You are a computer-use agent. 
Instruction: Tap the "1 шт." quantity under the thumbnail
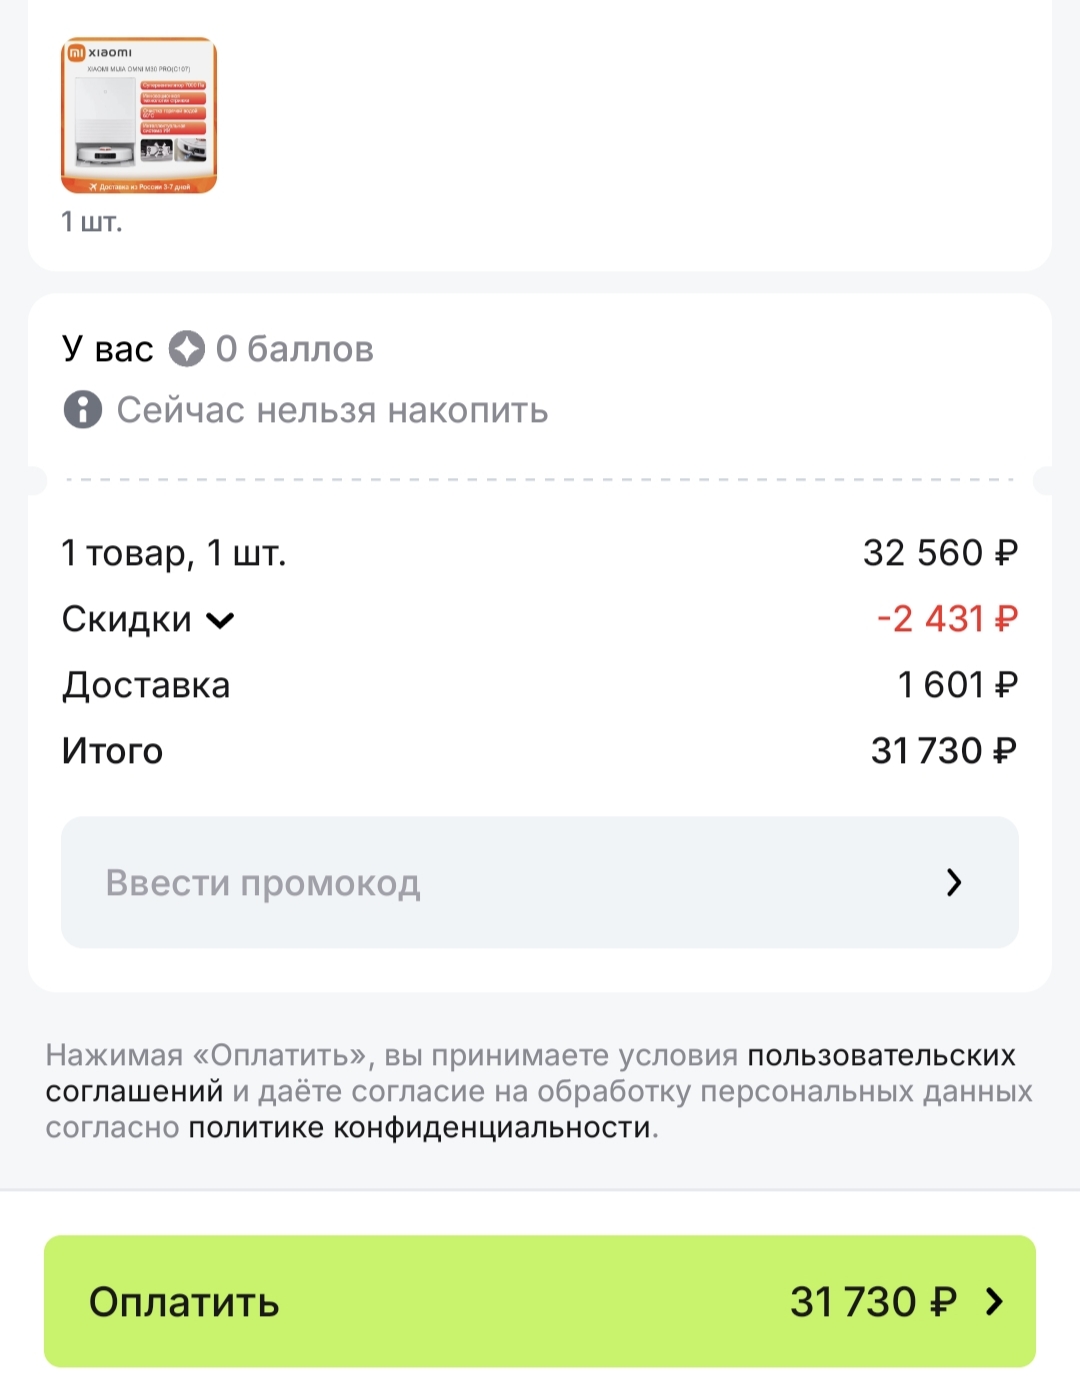click(x=91, y=222)
